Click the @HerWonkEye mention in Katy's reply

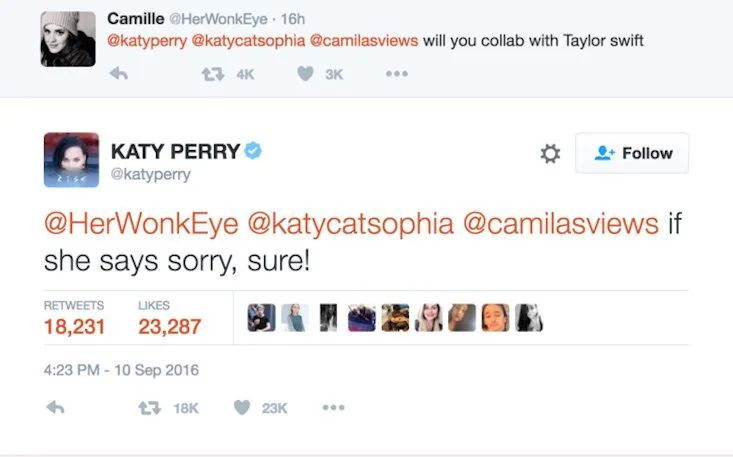tap(138, 223)
